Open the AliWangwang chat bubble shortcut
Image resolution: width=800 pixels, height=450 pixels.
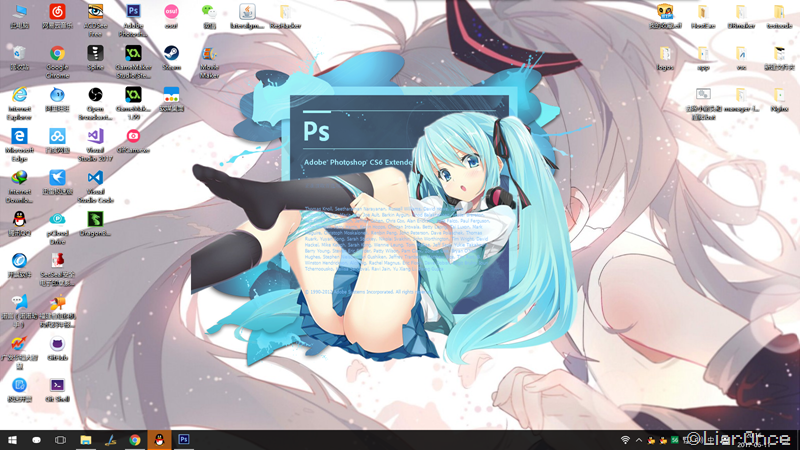[x=19, y=302]
